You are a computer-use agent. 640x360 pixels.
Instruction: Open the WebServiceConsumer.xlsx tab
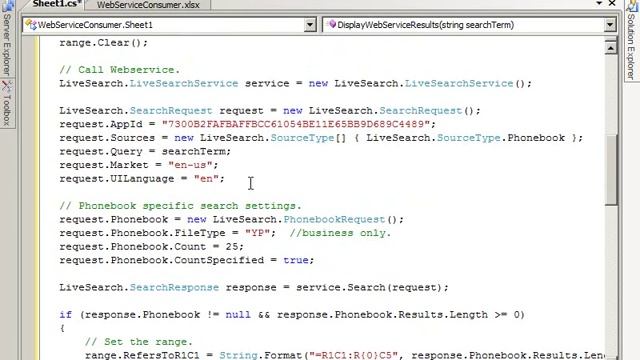pyautogui.click(x=148, y=5)
